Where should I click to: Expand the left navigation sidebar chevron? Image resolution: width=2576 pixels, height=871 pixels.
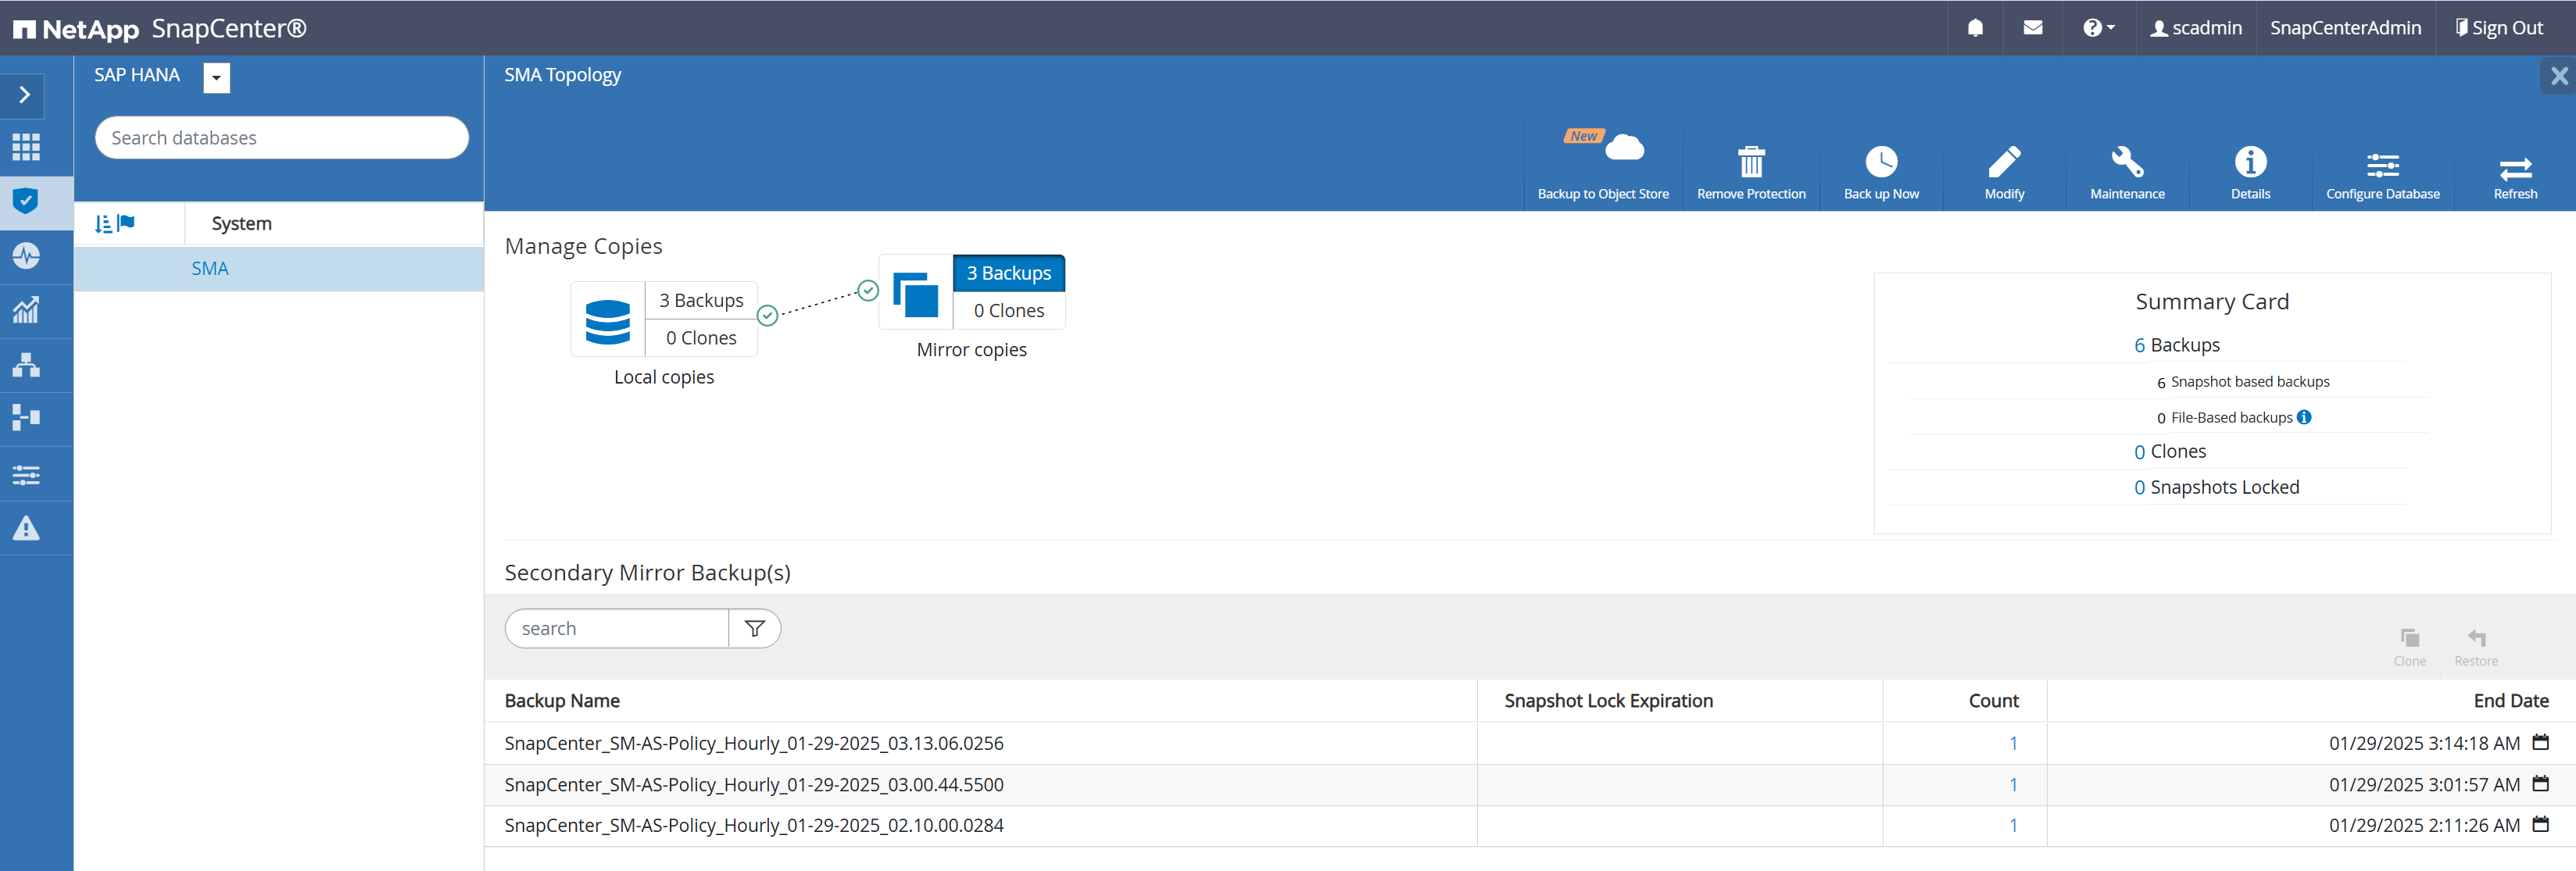click(x=25, y=95)
